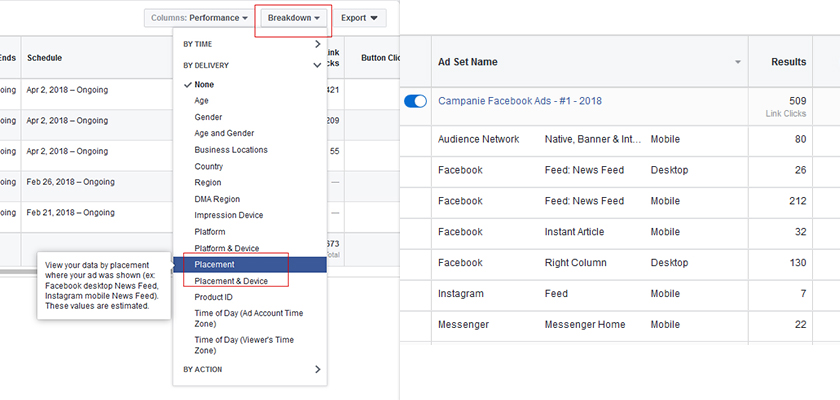Image resolution: width=840 pixels, height=400 pixels.
Task: Toggle the Campanie Facebook Ads ad set switch
Action: 415,101
